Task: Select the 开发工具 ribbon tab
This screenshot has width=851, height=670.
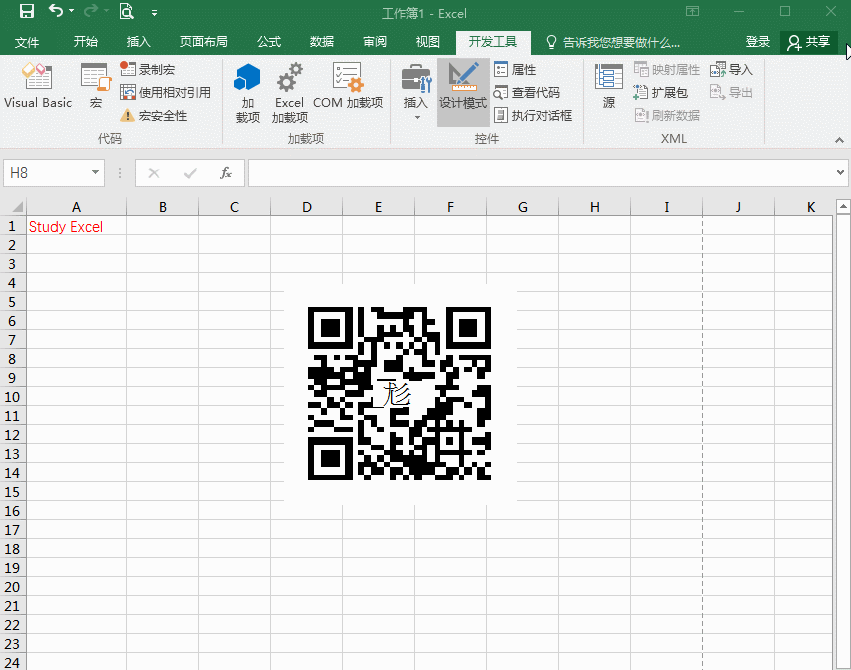Action: (x=493, y=42)
